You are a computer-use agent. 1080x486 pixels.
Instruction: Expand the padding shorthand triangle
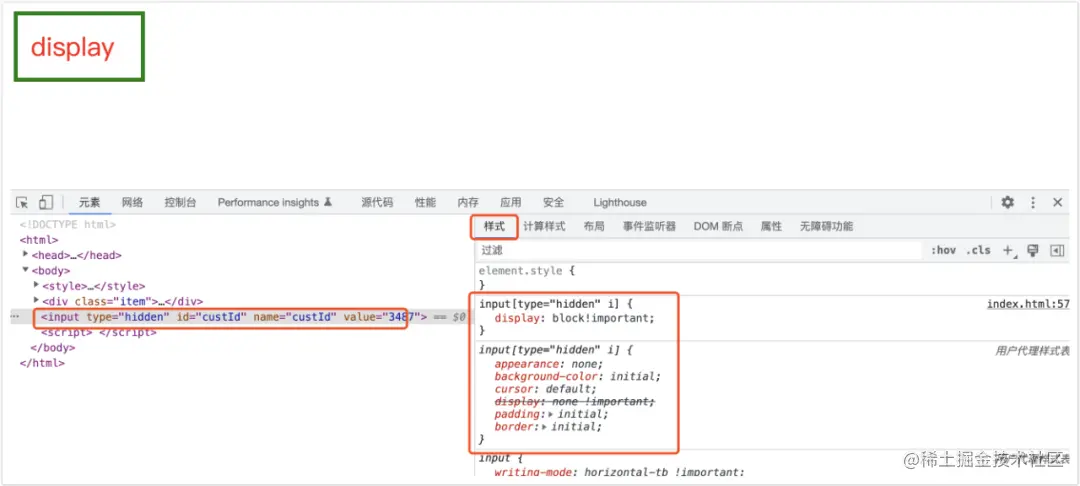point(550,414)
